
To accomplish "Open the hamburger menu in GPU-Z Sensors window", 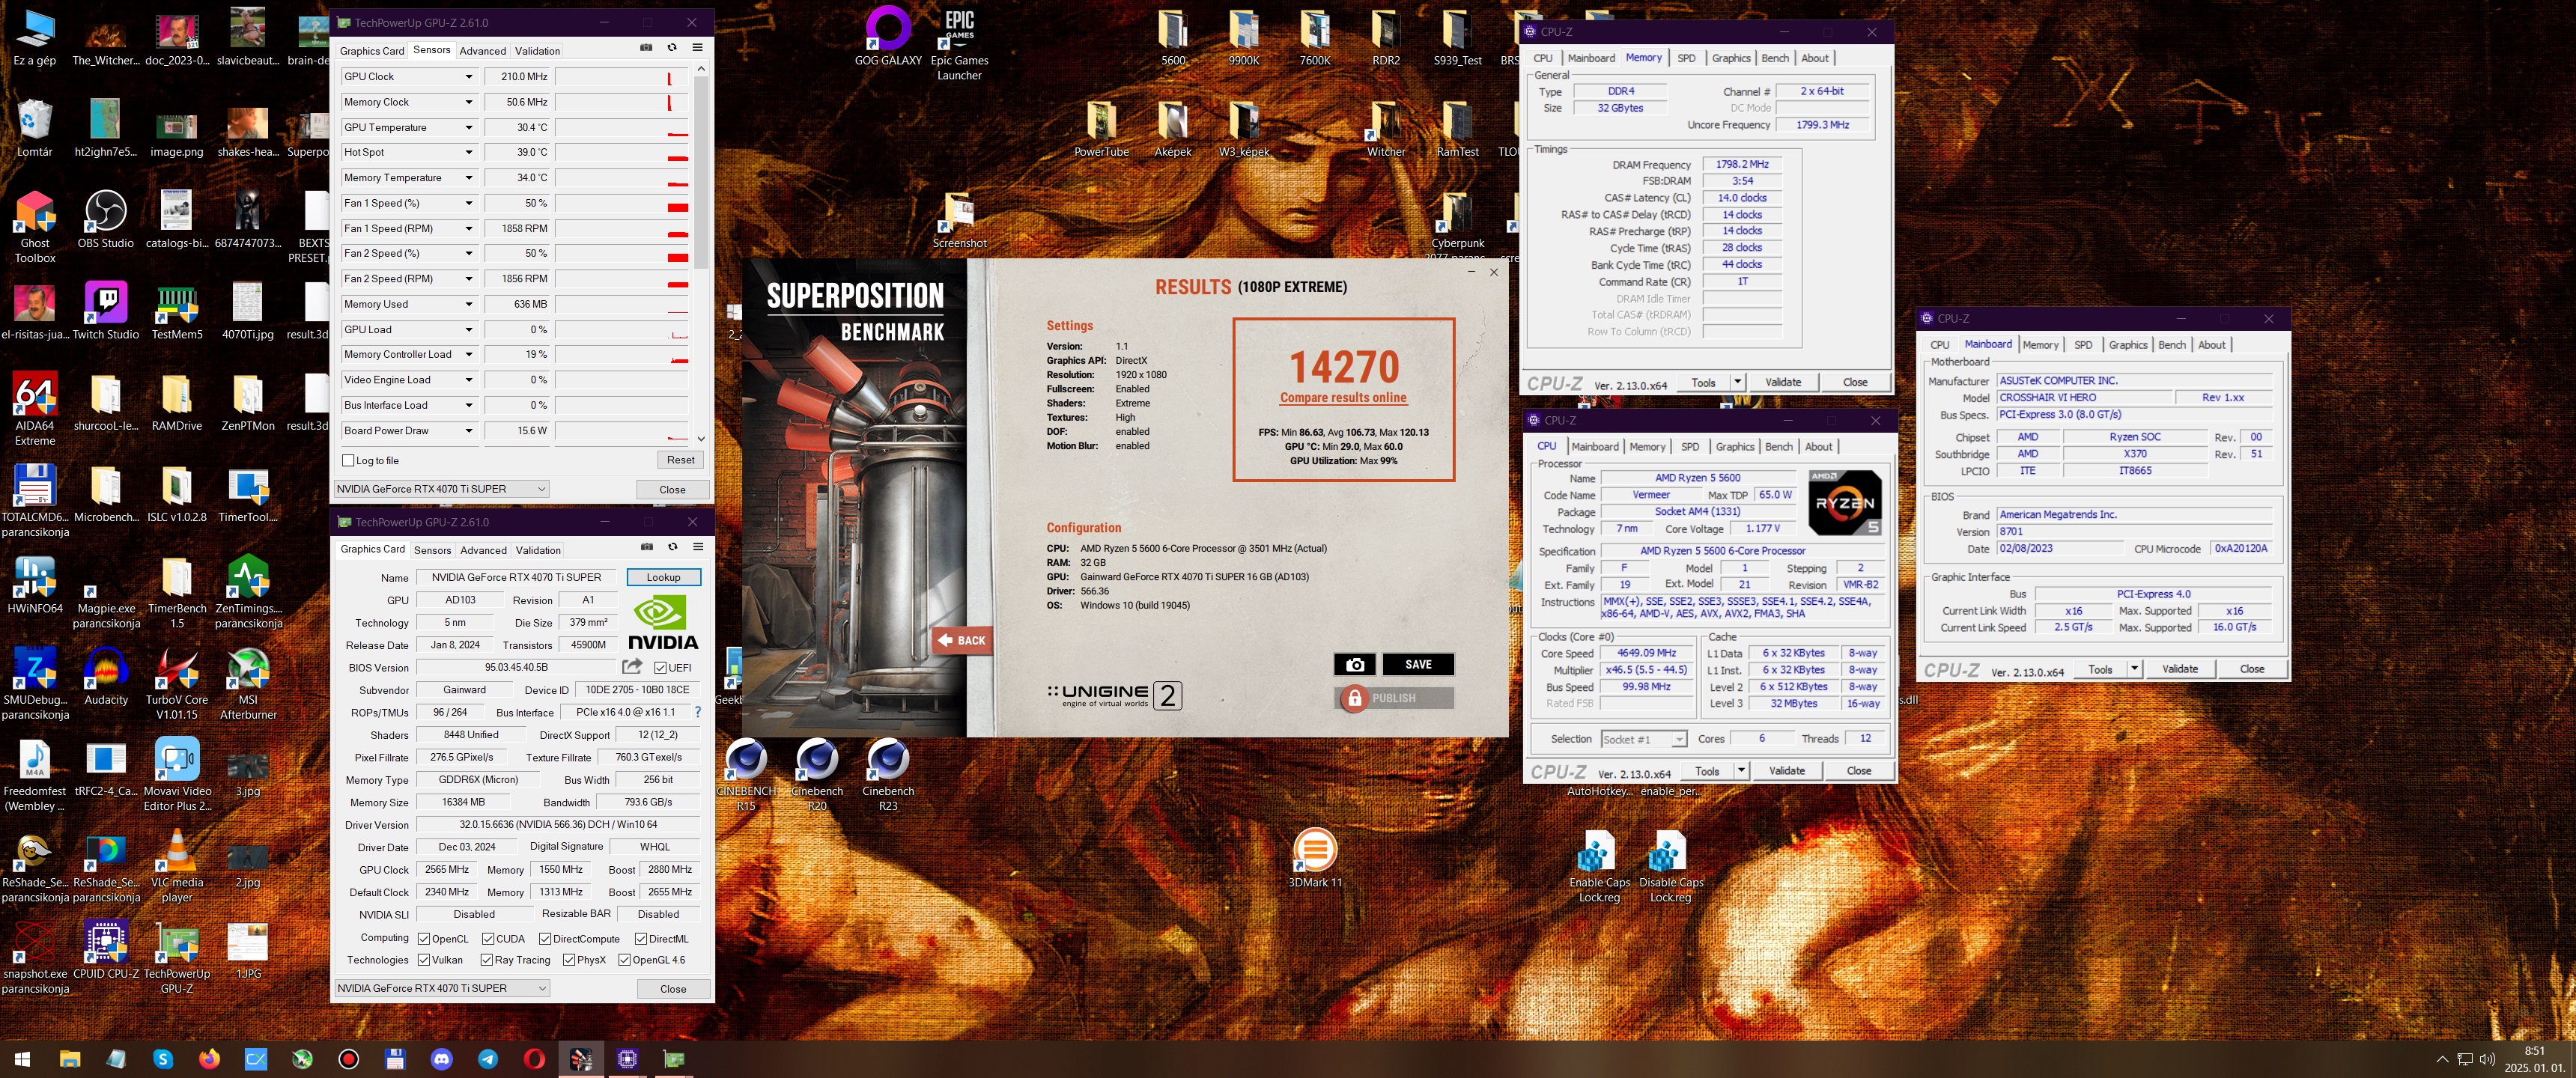I will (x=697, y=48).
